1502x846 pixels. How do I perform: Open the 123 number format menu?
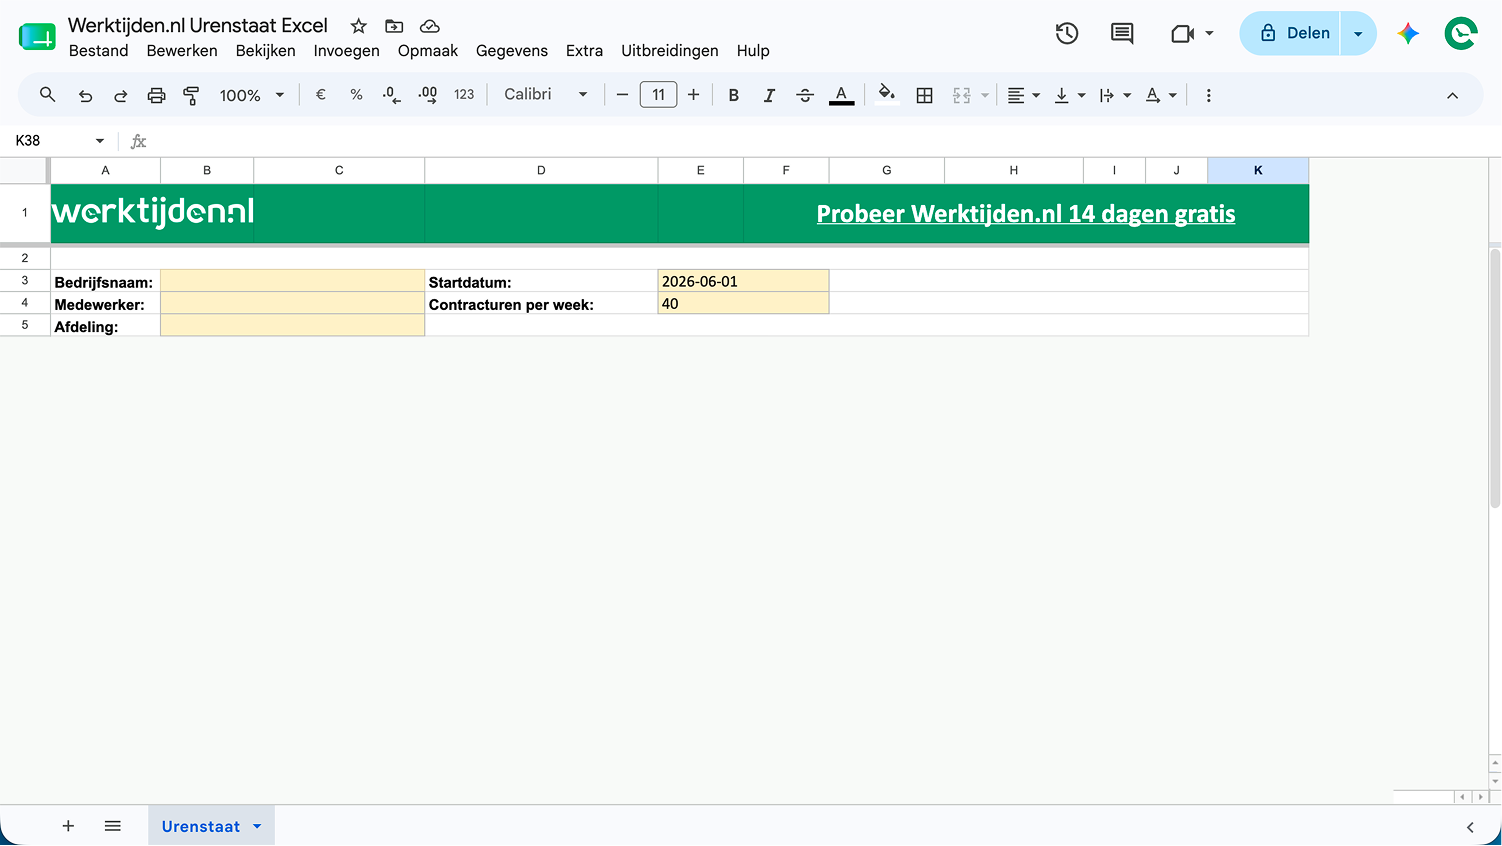click(x=464, y=95)
